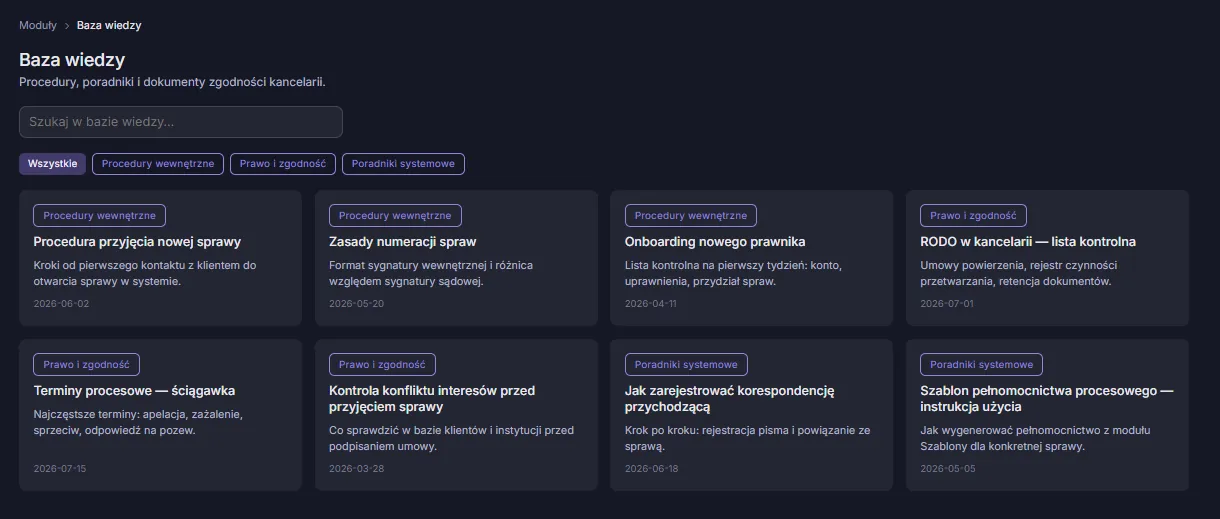This screenshot has width=1220, height=519.
Task: Select the Wszystkie filter tab
Action: pos(52,164)
